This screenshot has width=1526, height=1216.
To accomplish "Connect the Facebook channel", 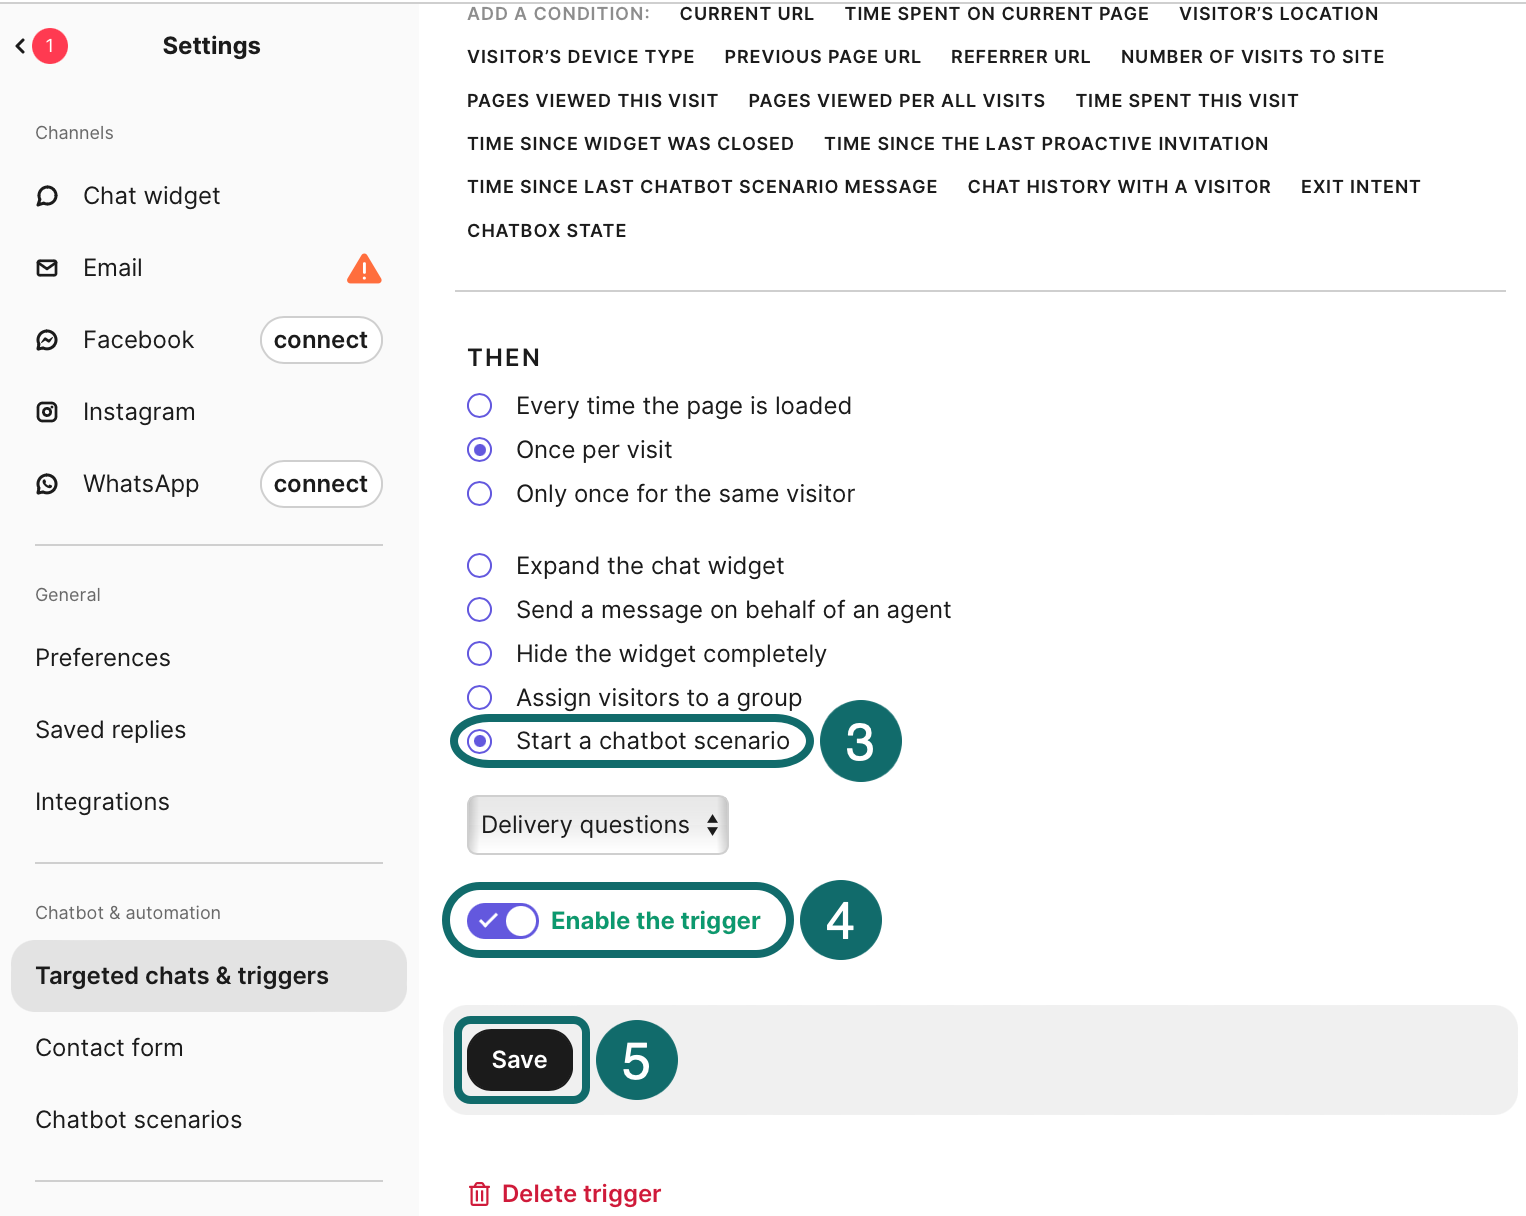I will coord(321,340).
